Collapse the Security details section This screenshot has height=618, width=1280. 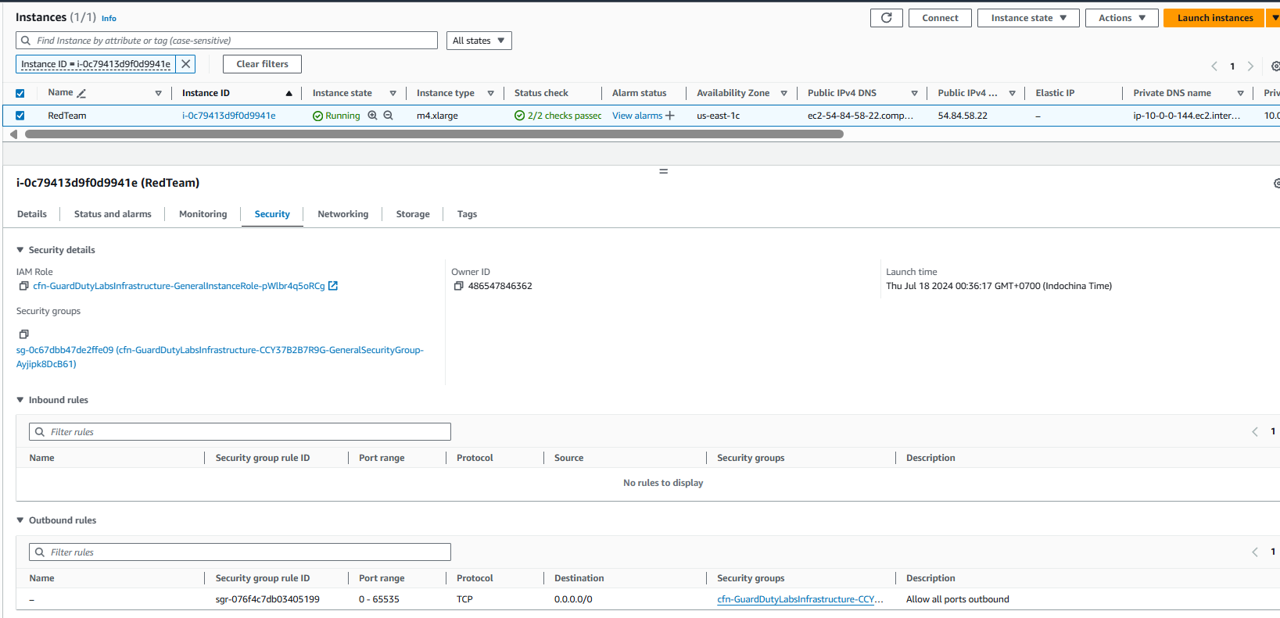(20, 250)
